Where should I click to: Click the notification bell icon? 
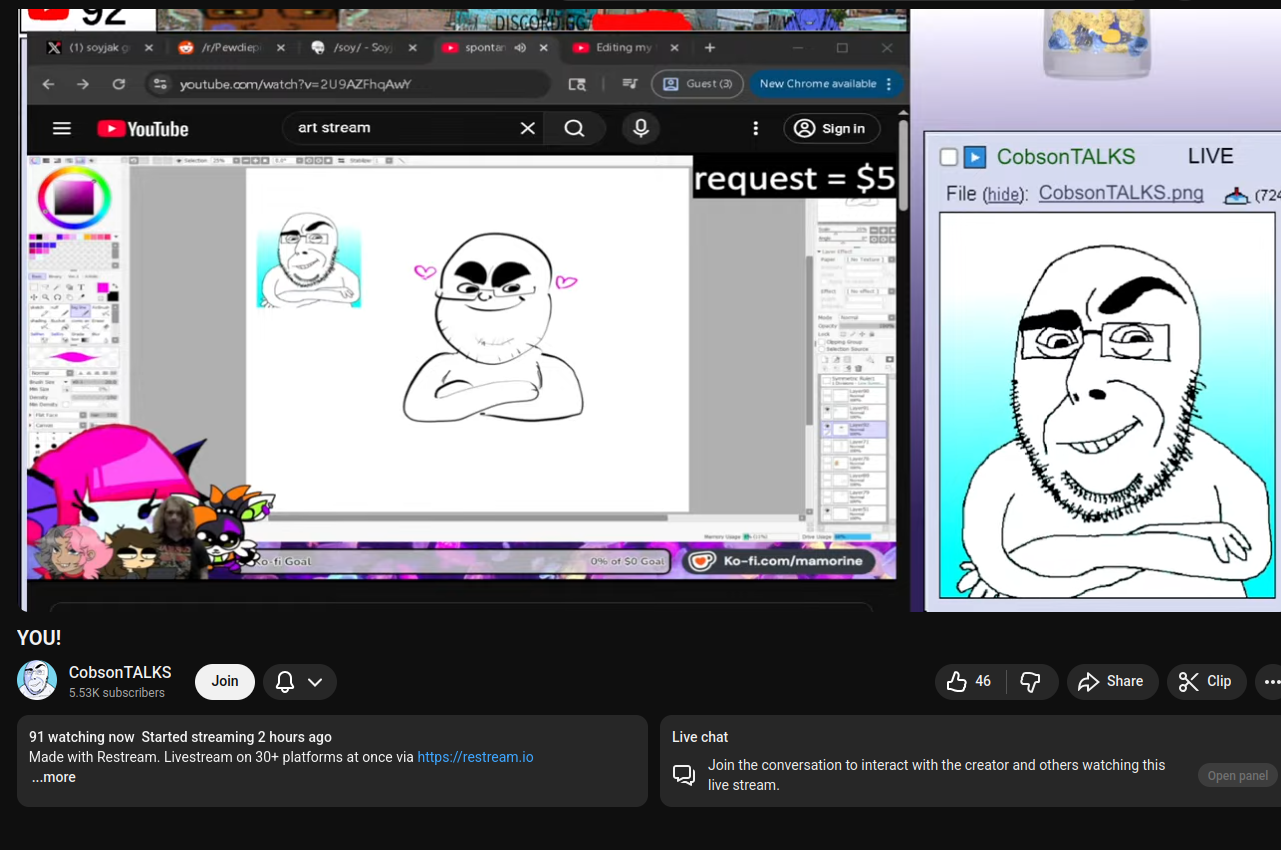click(x=285, y=682)
